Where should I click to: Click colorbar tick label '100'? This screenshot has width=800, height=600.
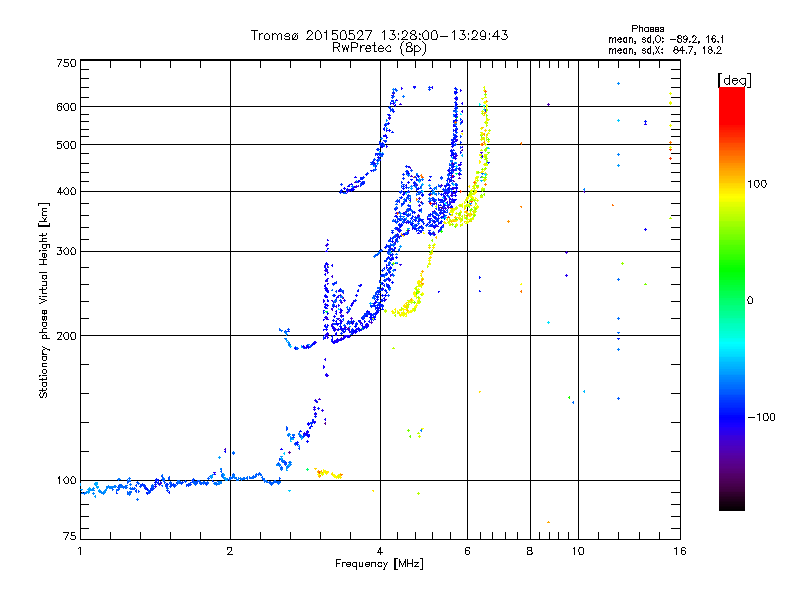pyautogui.click(x=757, y=184)
